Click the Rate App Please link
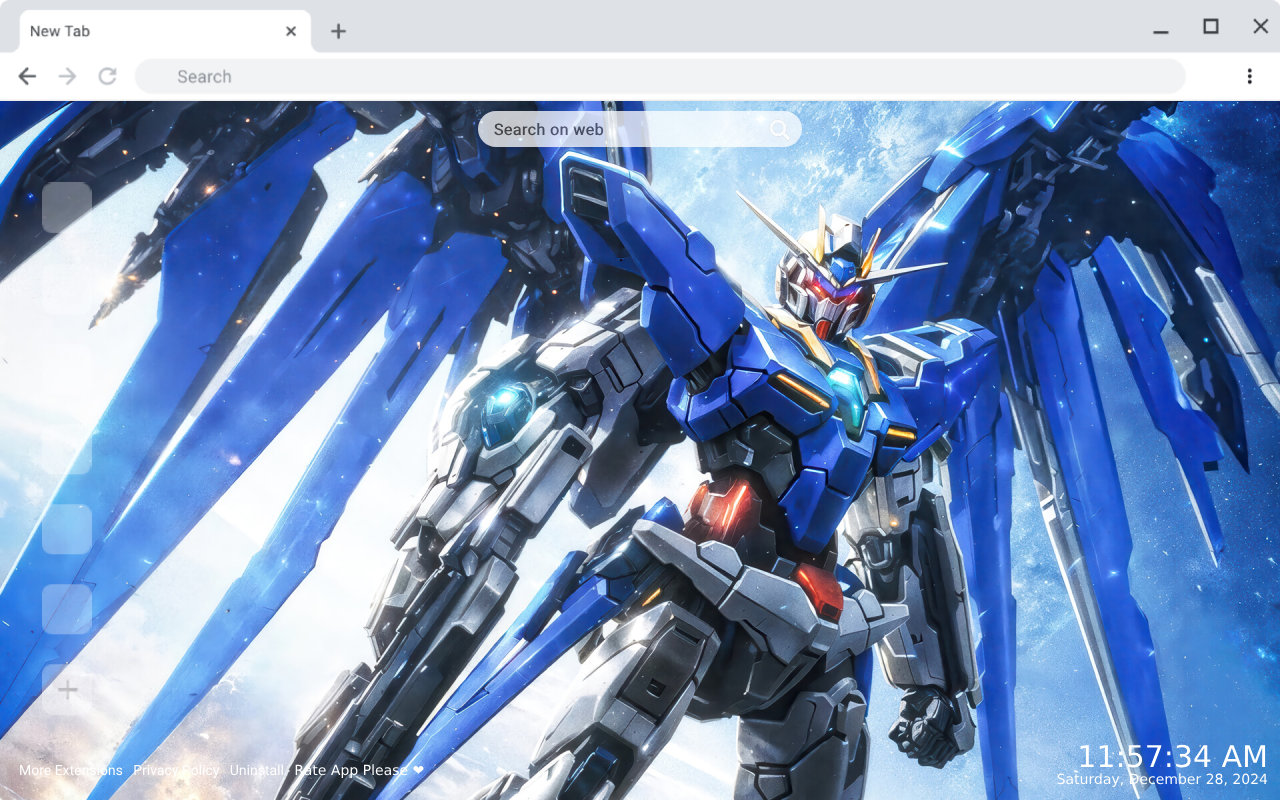This screenshot has width=1280, height=800. tap(359, 770)
